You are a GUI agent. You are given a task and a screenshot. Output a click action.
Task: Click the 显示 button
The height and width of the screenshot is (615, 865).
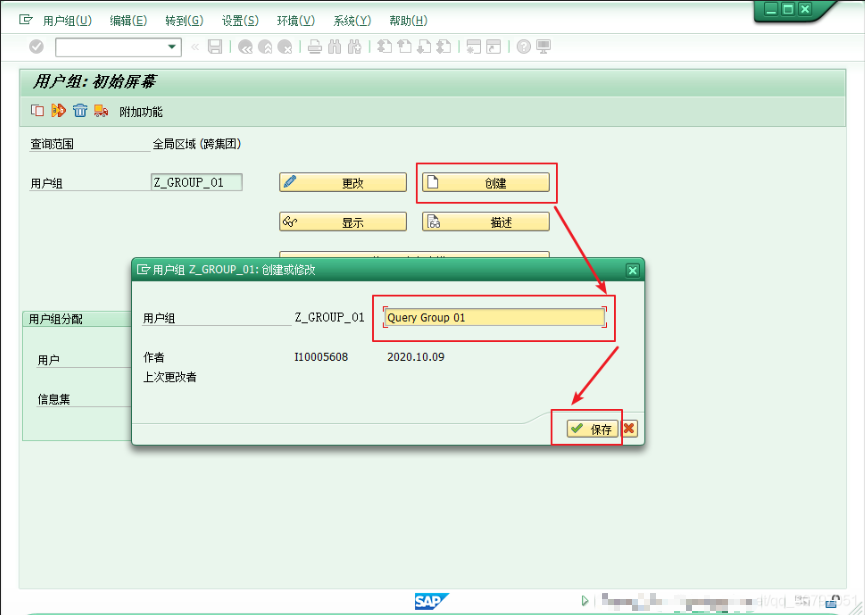[x=343, y=222]
